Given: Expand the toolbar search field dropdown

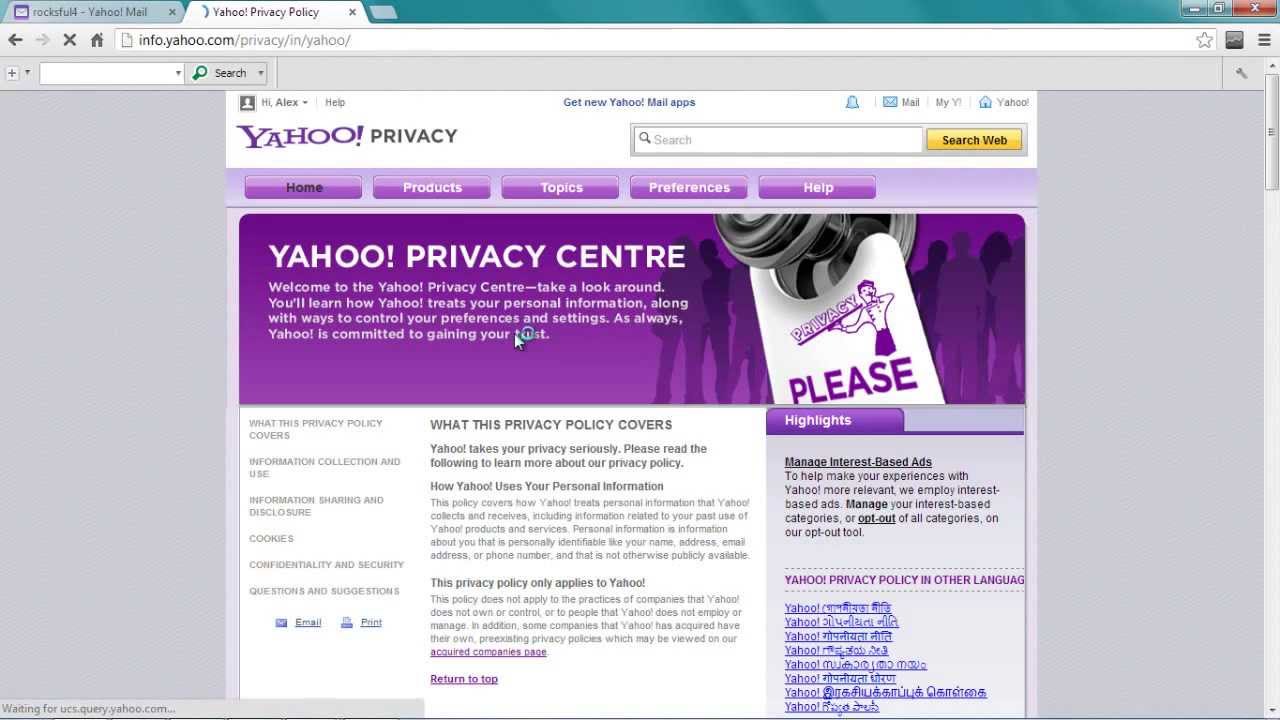Looking at the screenshot, I should click(178, 73).
